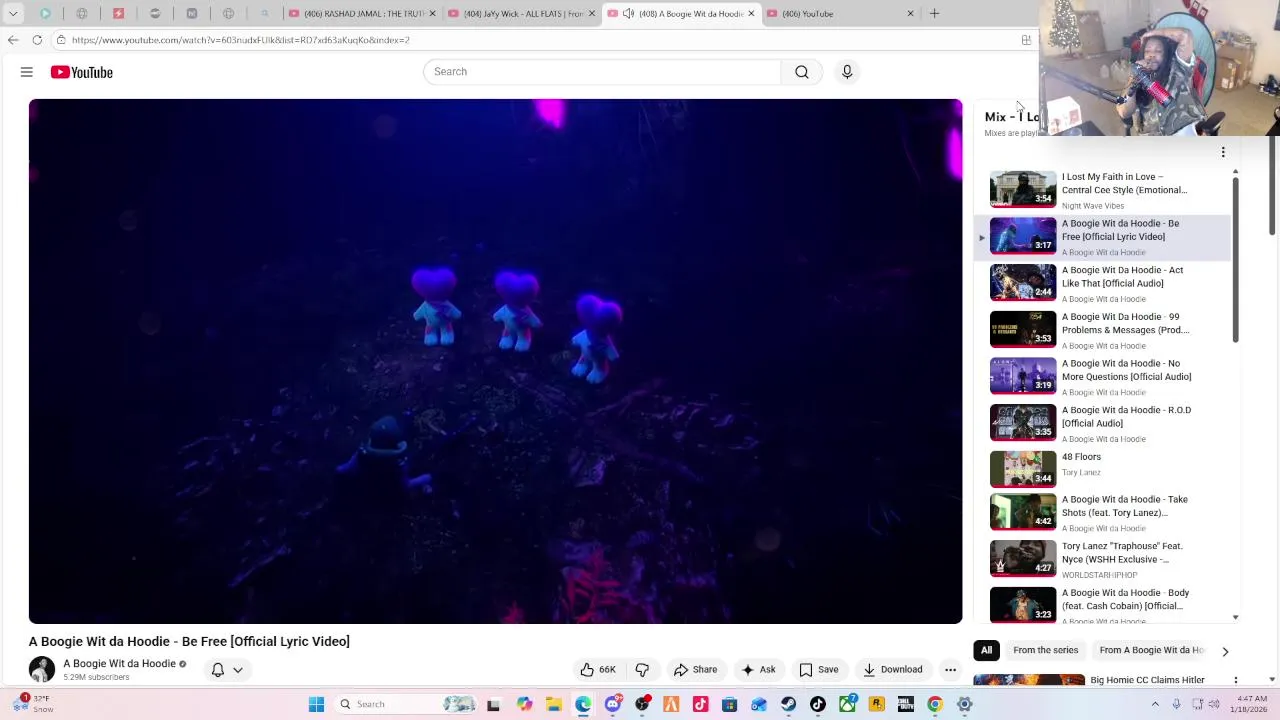
Task: Open Call of Duty from the taskbar
Action: [906, 704]
